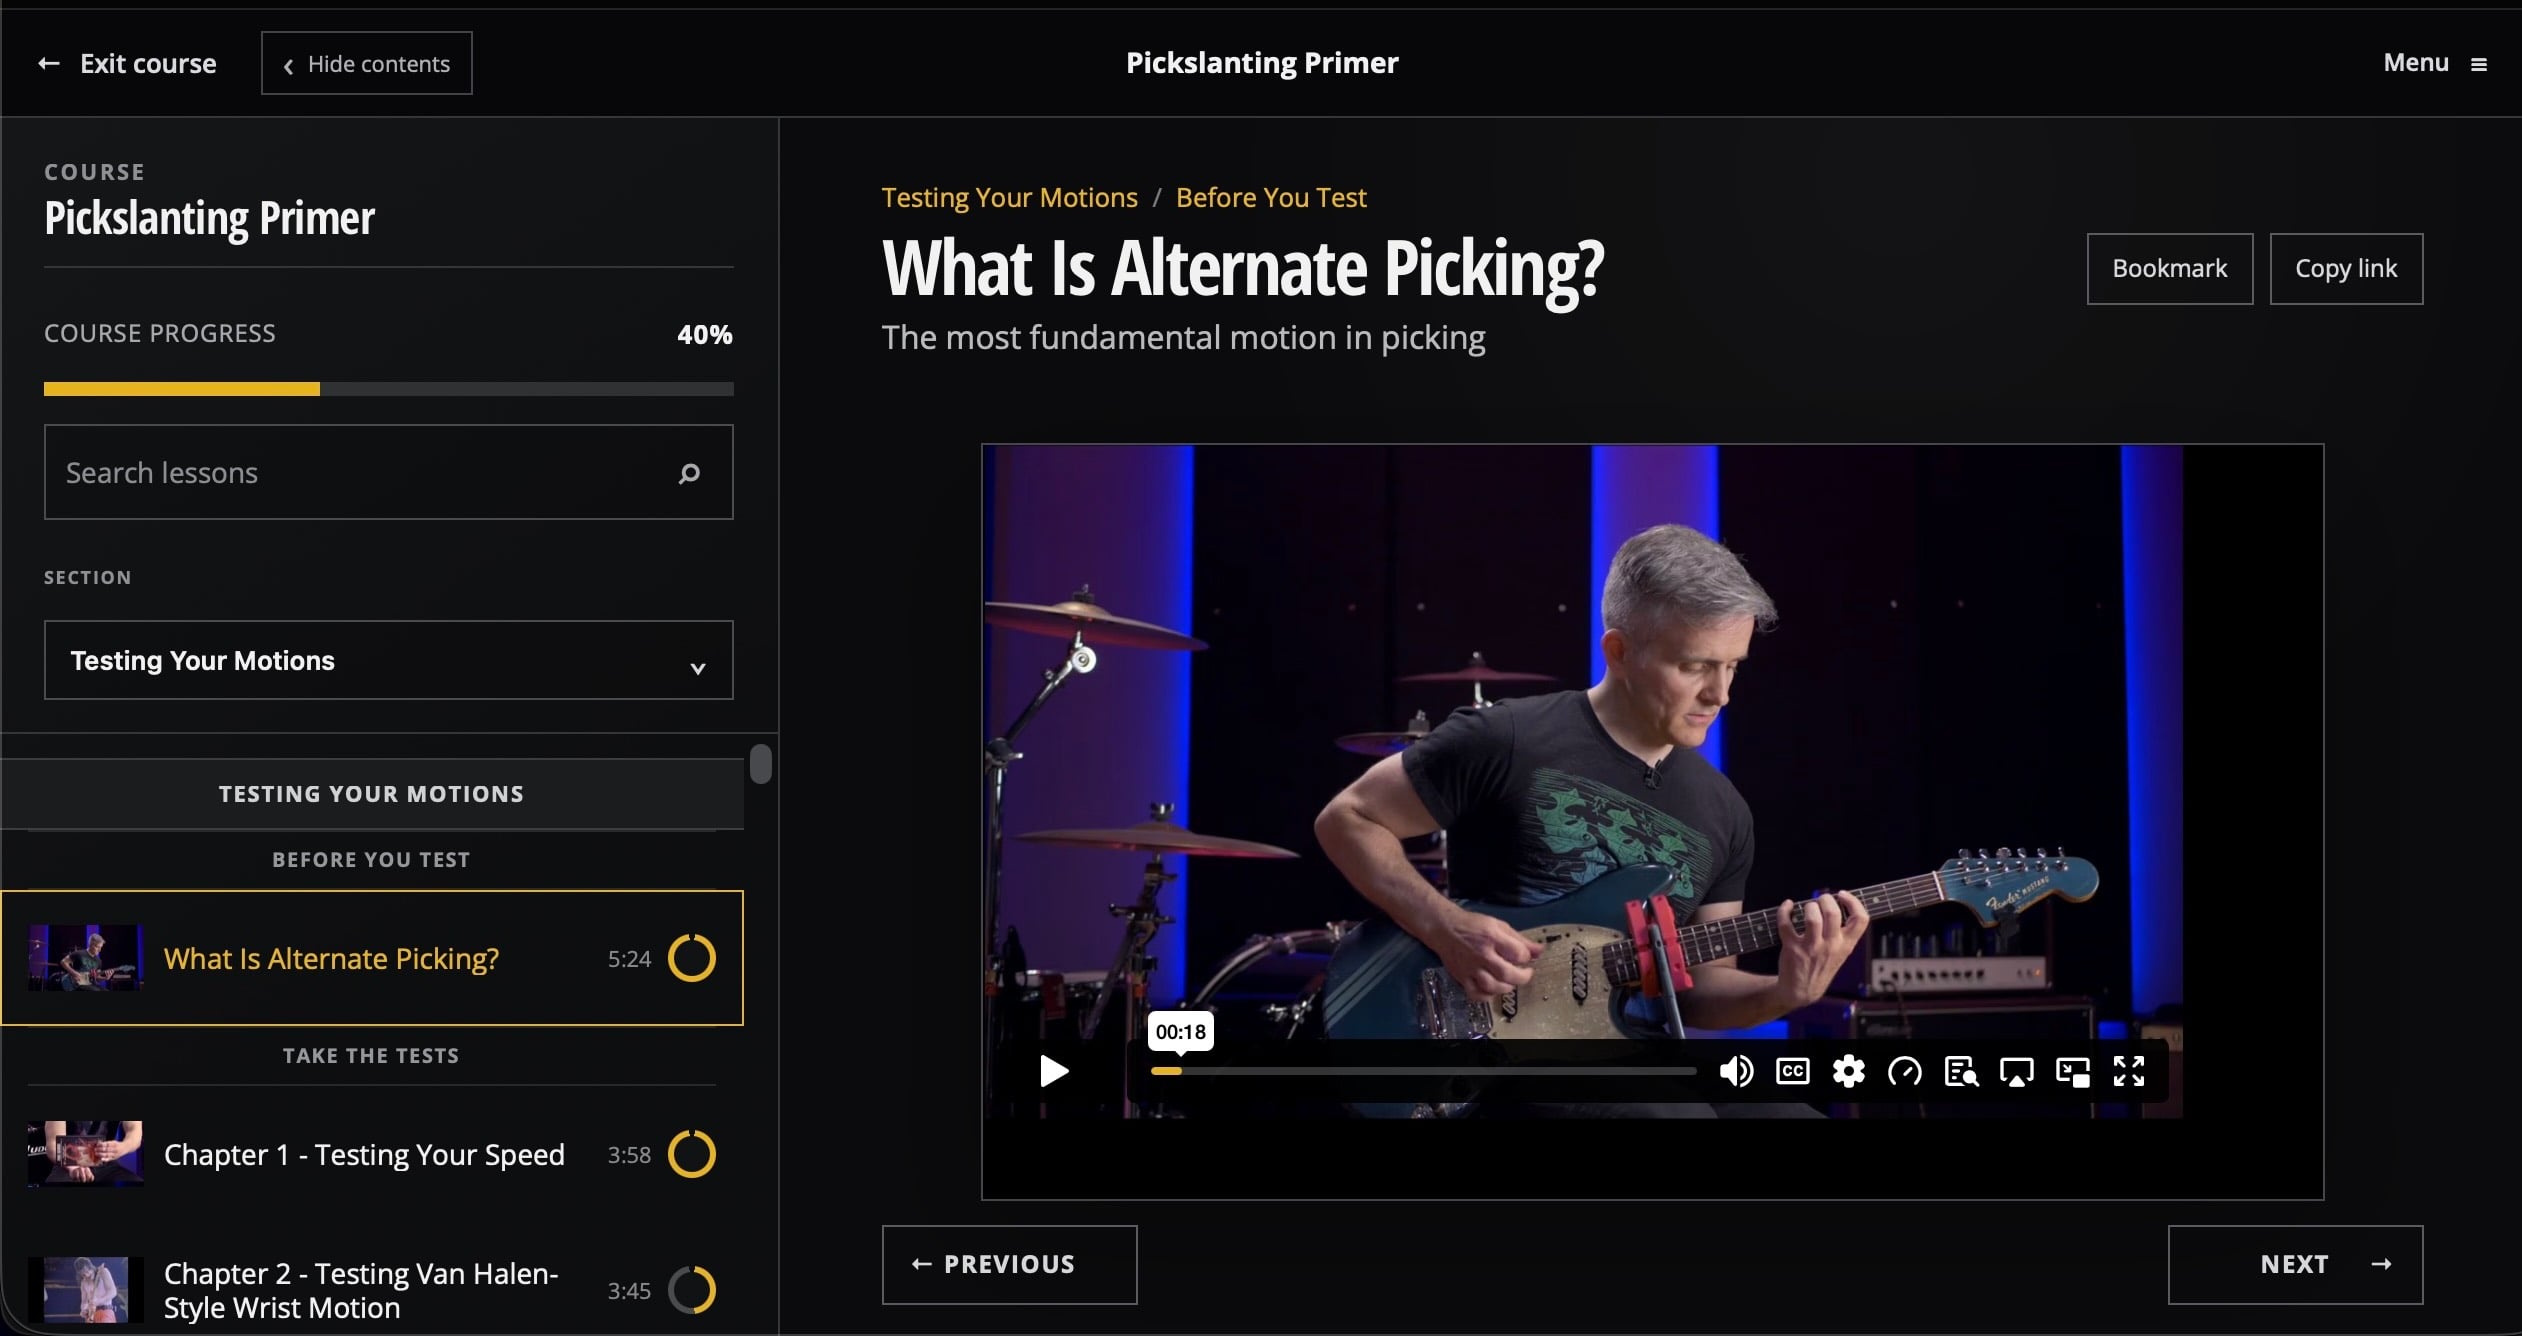Viewport: 2522px width, 1336px height.
Task: Bookmark this lesson
Action: [2170, 269]
